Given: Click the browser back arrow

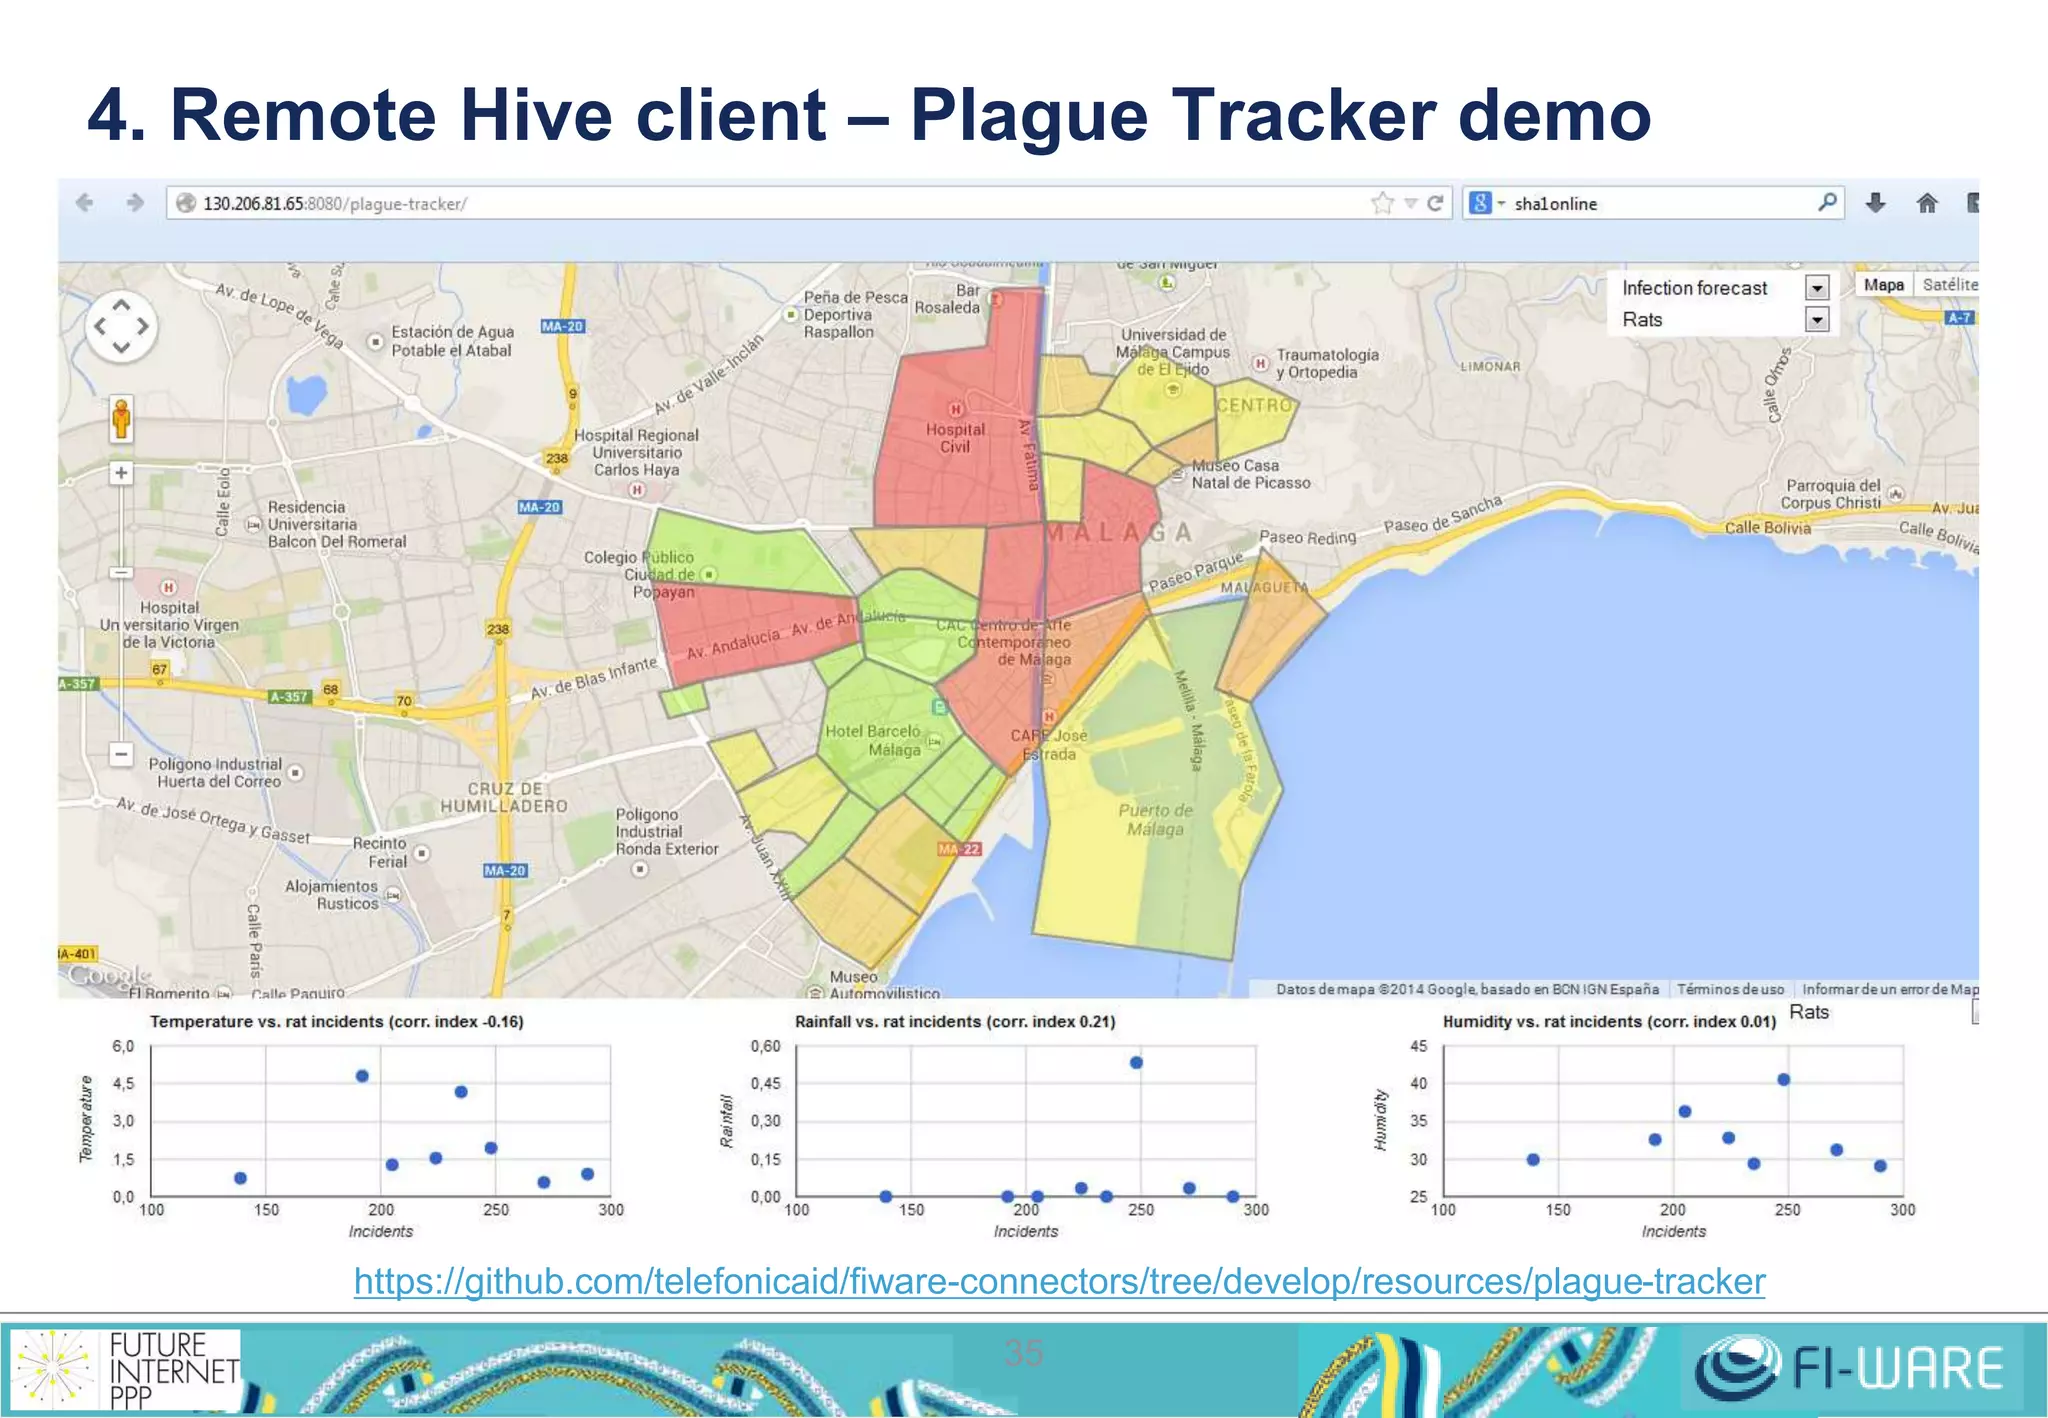Looking at the screenshot, I should [85, 203].
